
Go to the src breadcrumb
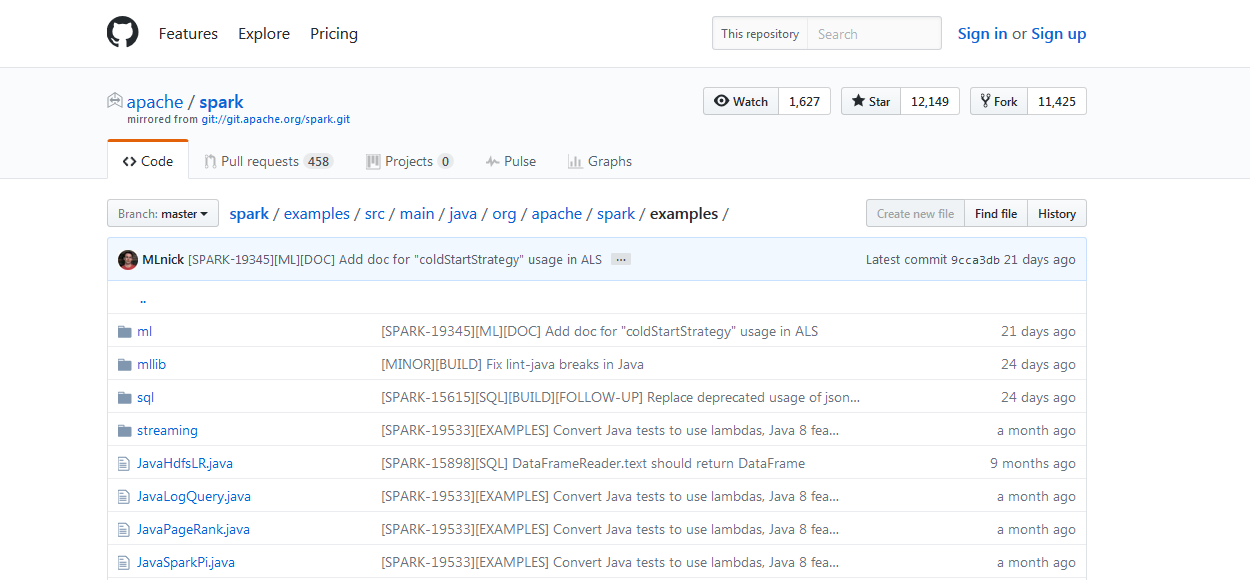(x=375, y=213)
